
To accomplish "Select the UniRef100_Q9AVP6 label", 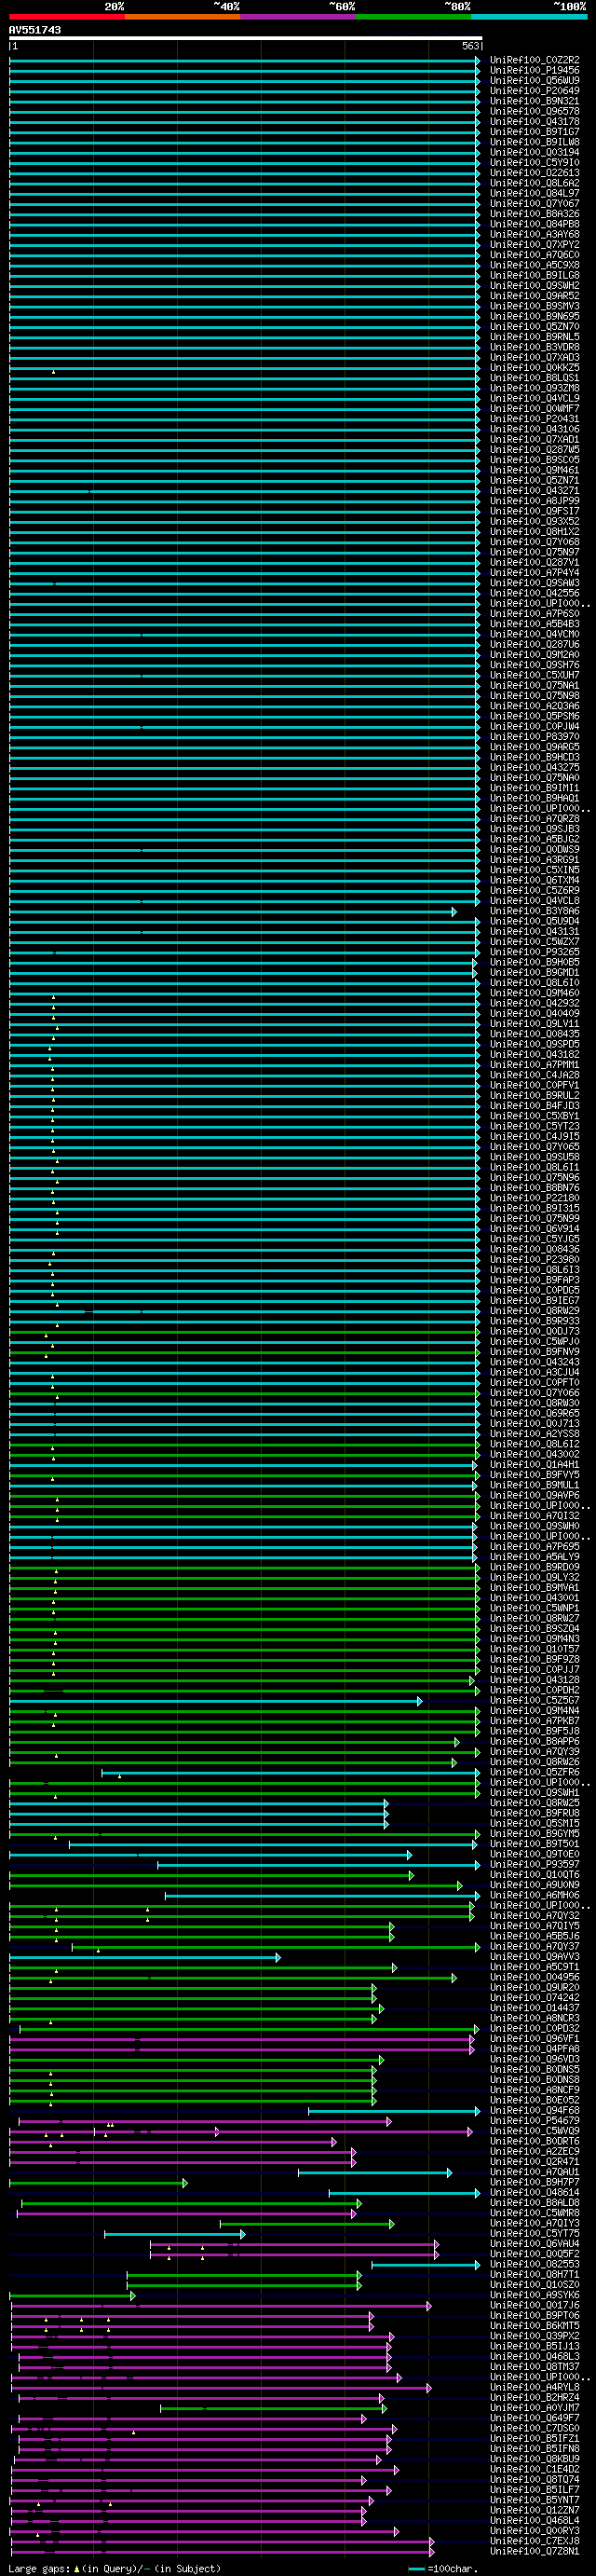I will pos(535,1495).
